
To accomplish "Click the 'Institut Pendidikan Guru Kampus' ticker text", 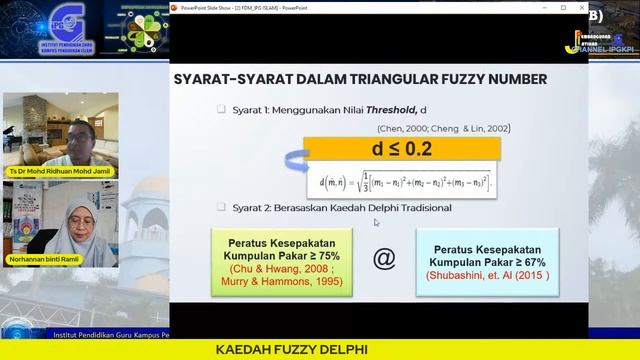I will coord(111,335).
